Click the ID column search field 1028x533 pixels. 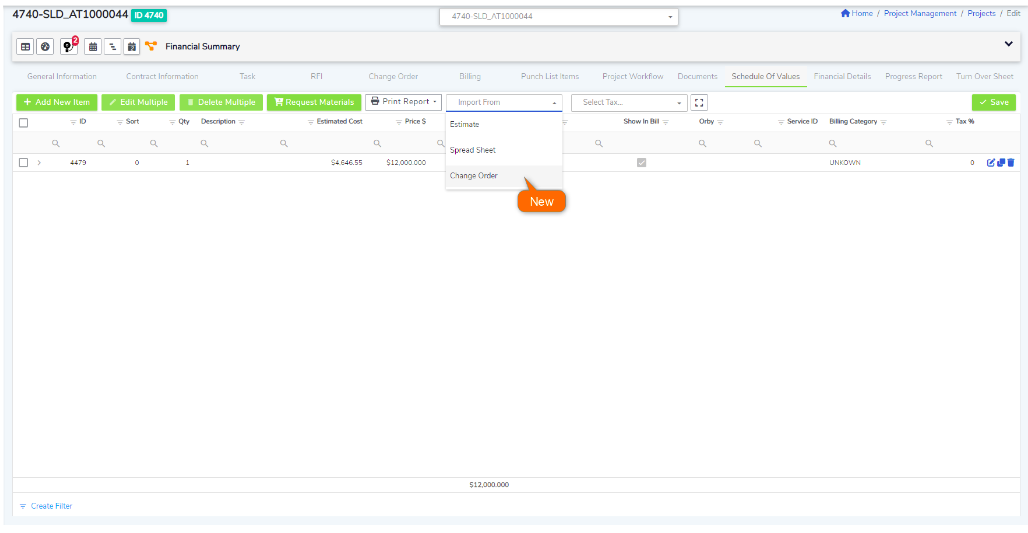click(x=69, y=143)
